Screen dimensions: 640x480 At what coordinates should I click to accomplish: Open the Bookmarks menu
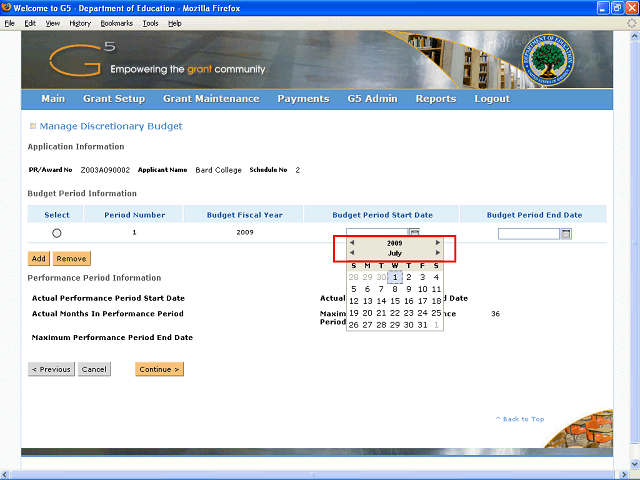[x=117, y=24]
